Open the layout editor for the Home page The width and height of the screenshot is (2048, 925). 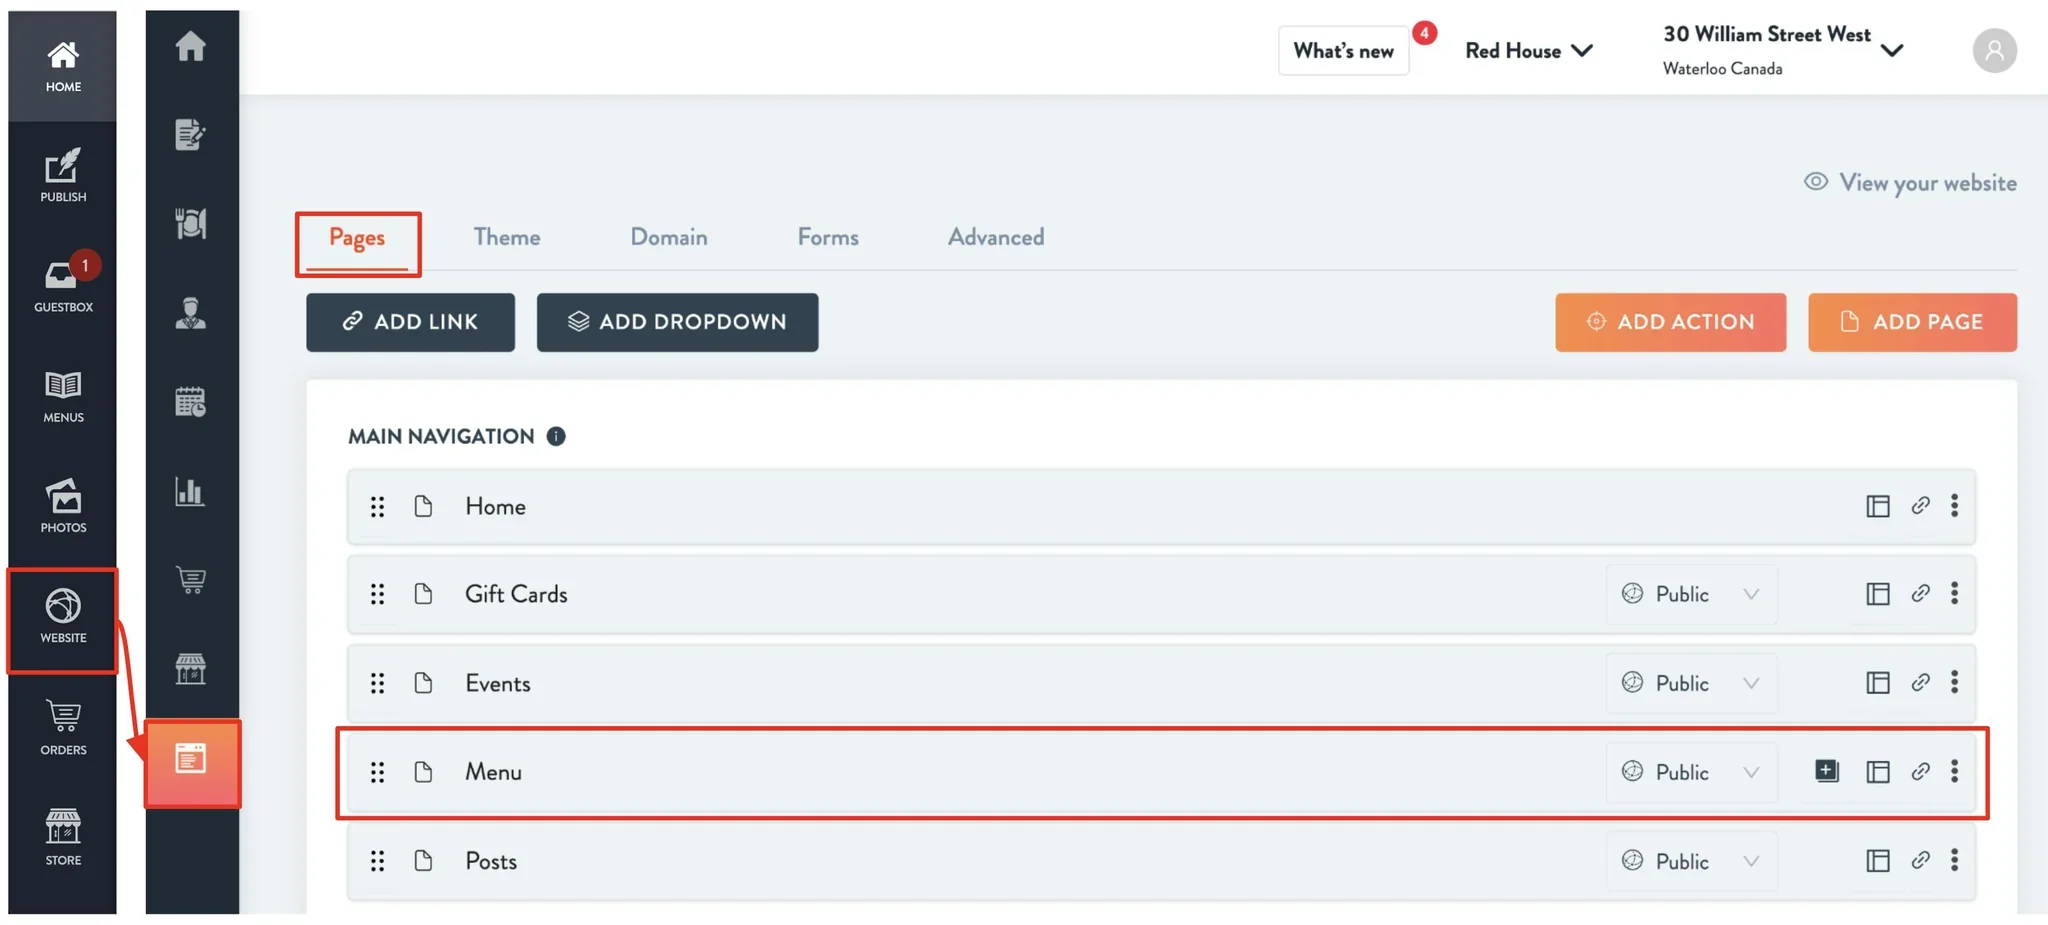pyautogui.click(x=1878, y=506)
